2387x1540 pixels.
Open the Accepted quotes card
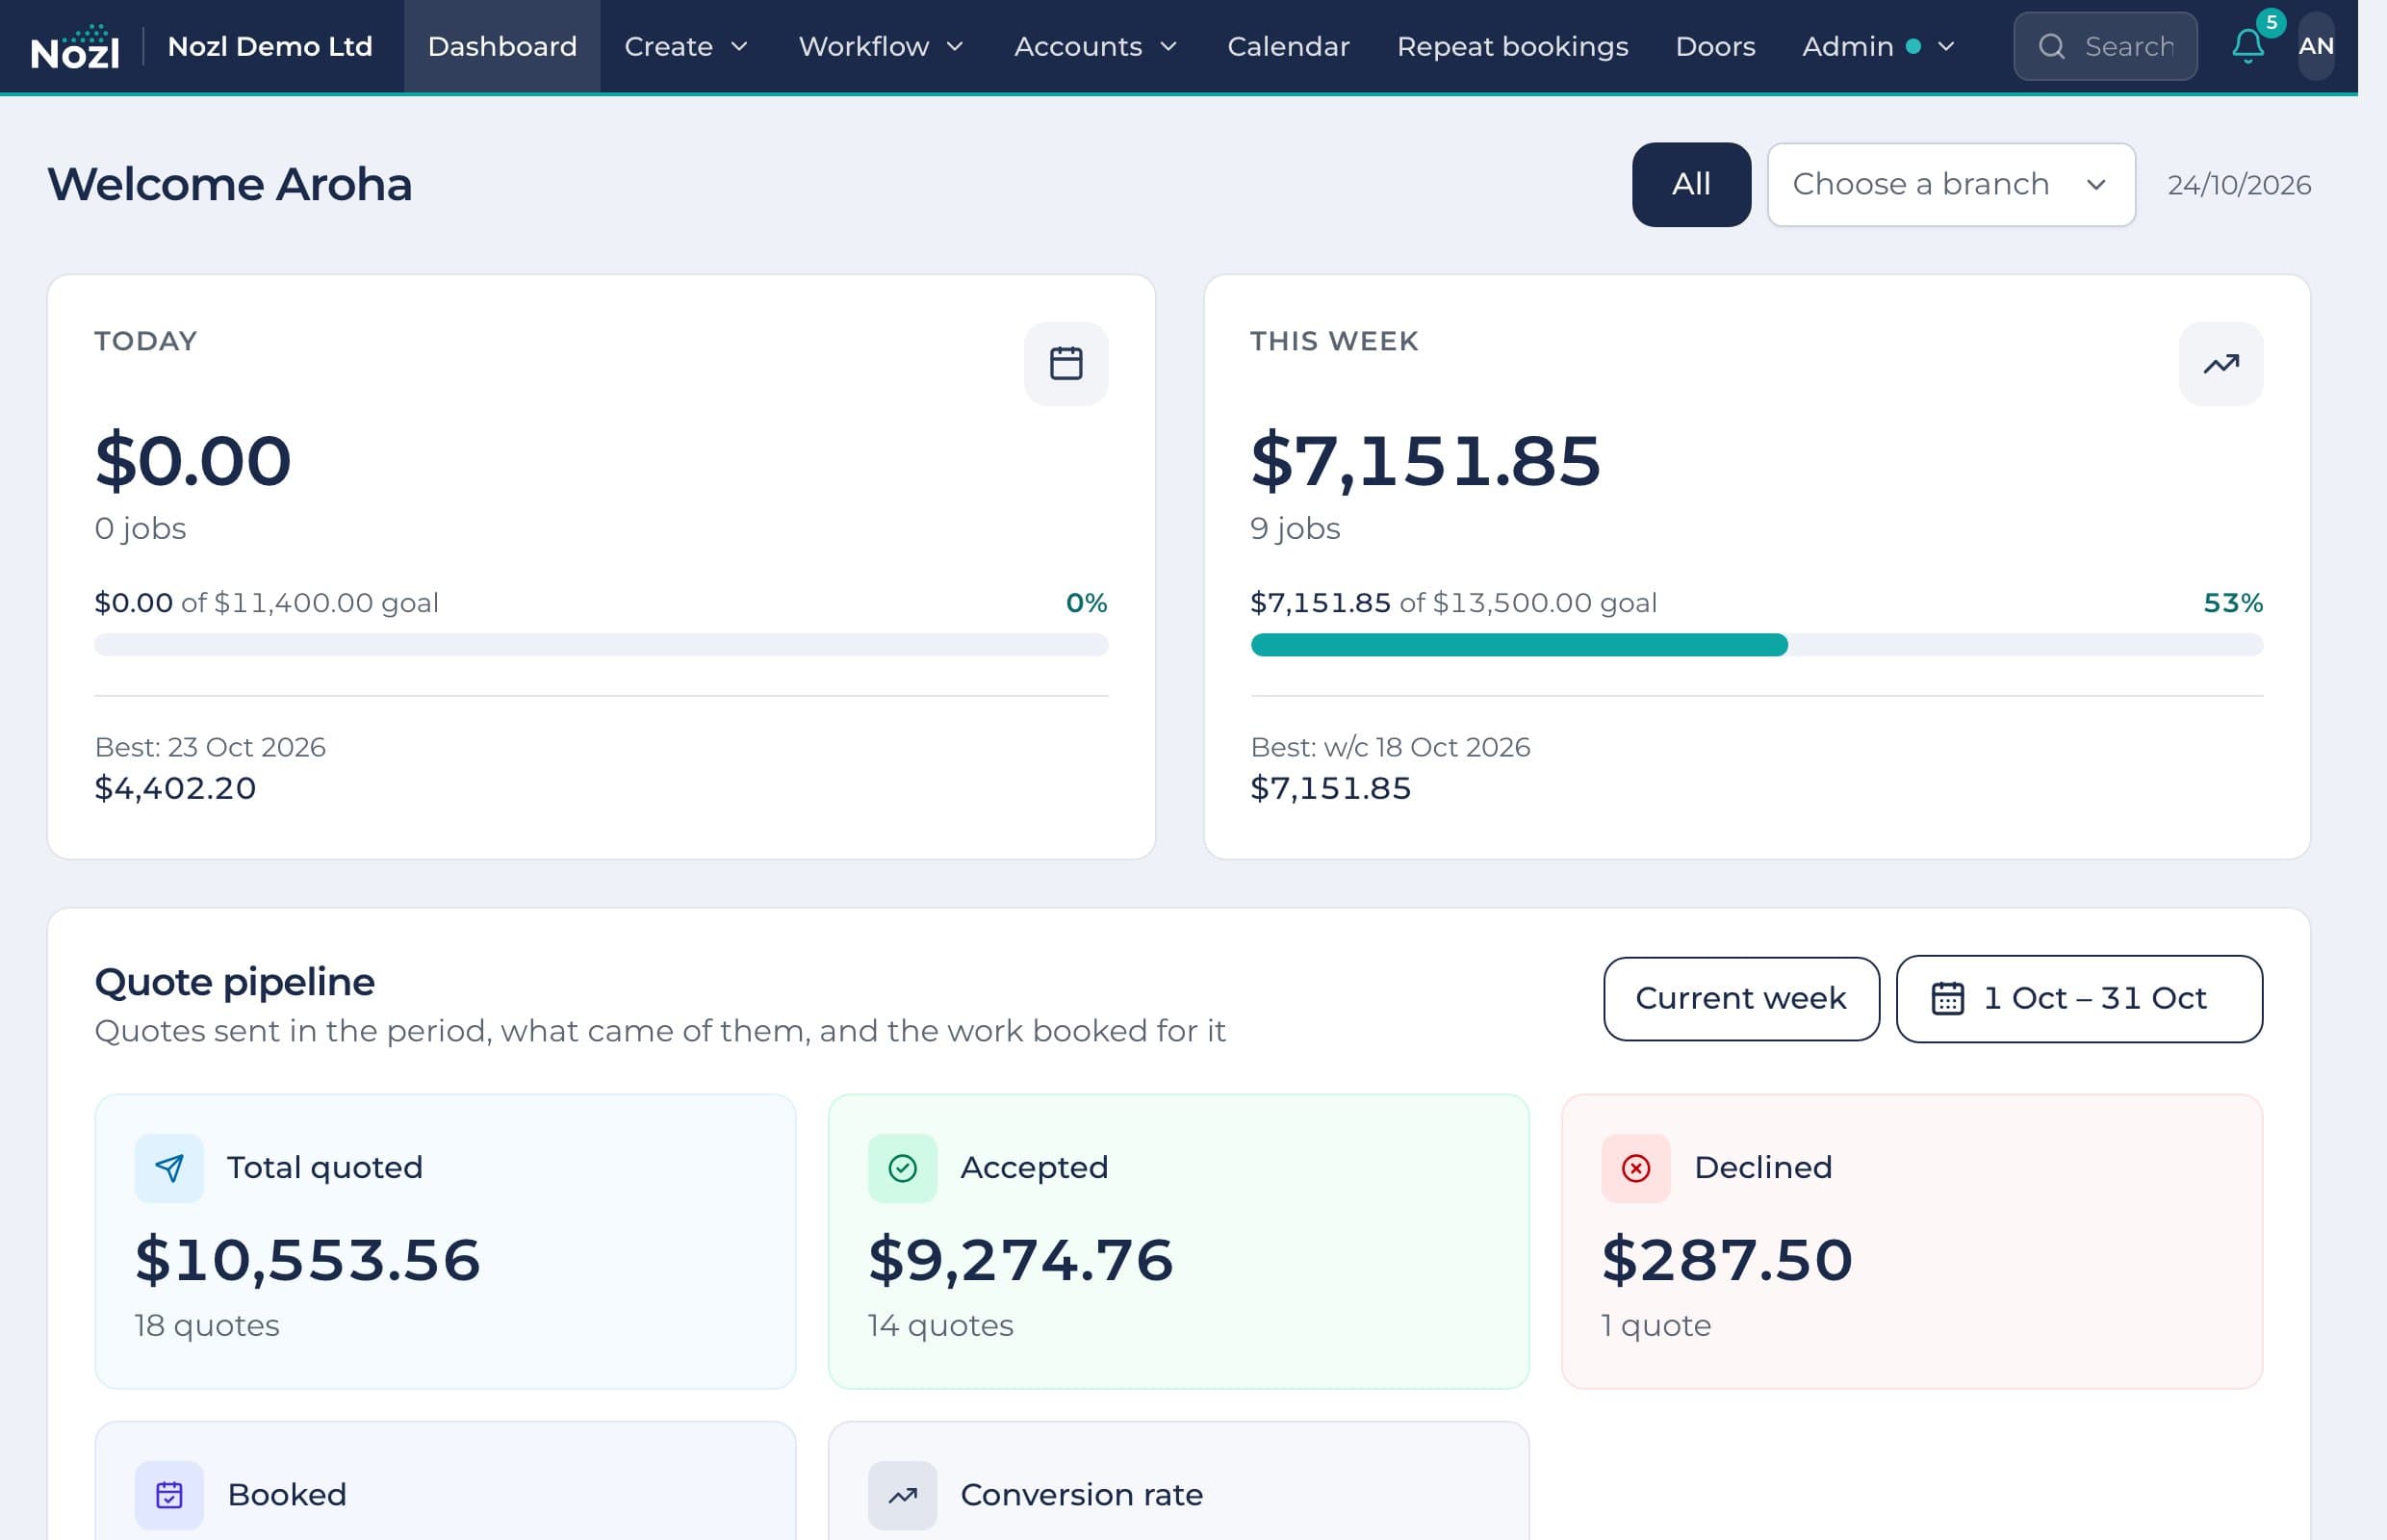[x=1178, y=1241]
